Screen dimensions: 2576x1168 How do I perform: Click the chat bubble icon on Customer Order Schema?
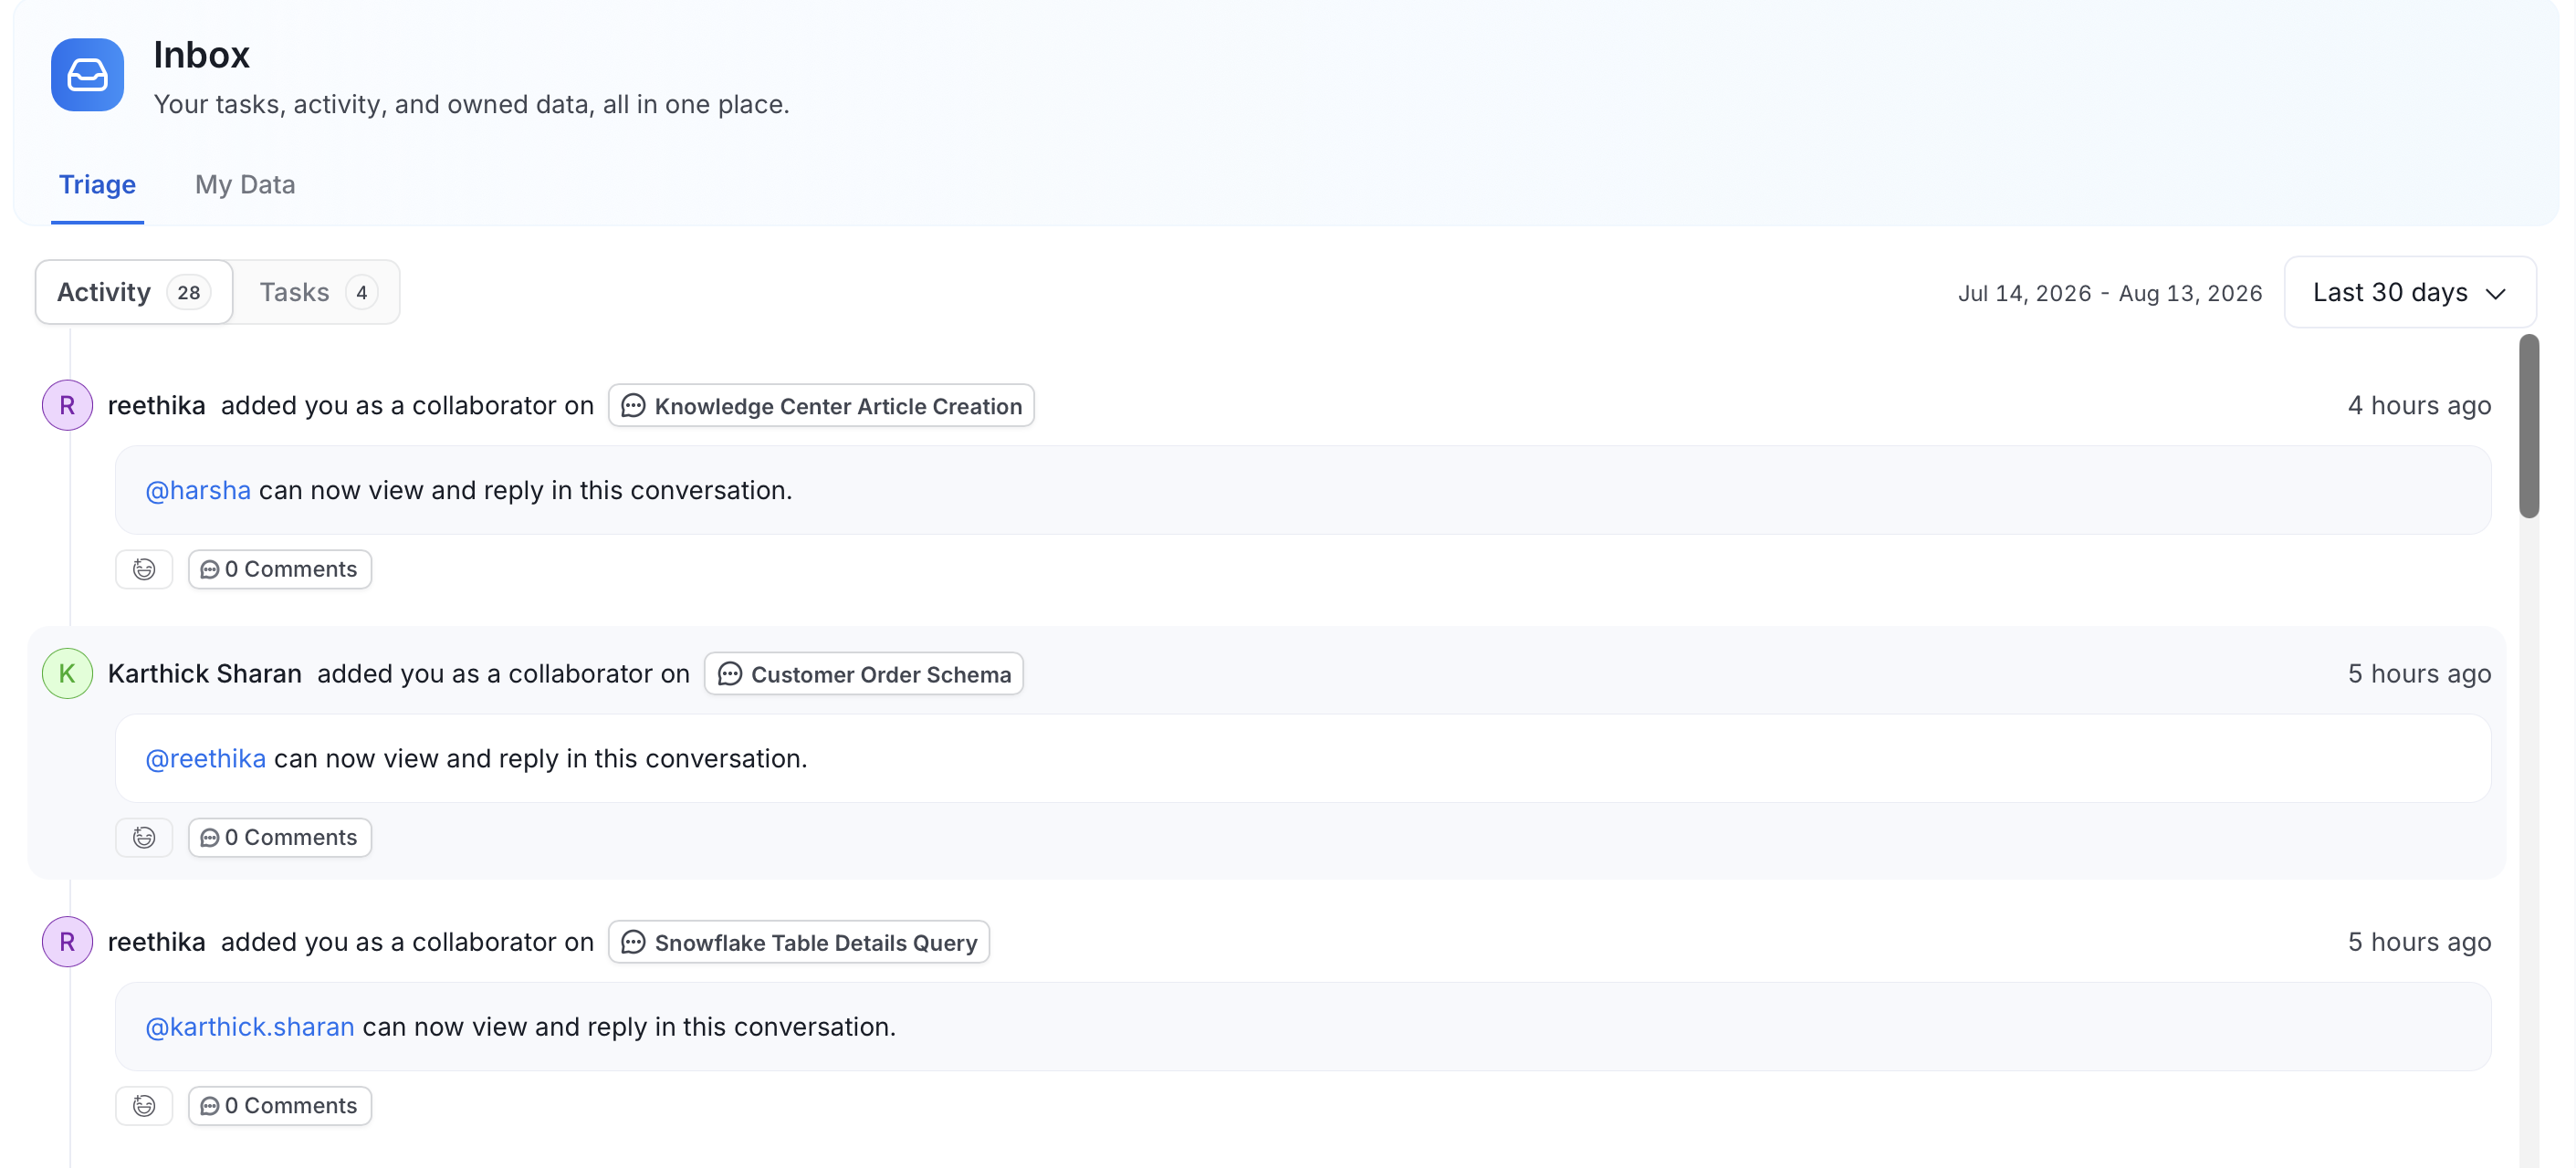pos(730,674)
